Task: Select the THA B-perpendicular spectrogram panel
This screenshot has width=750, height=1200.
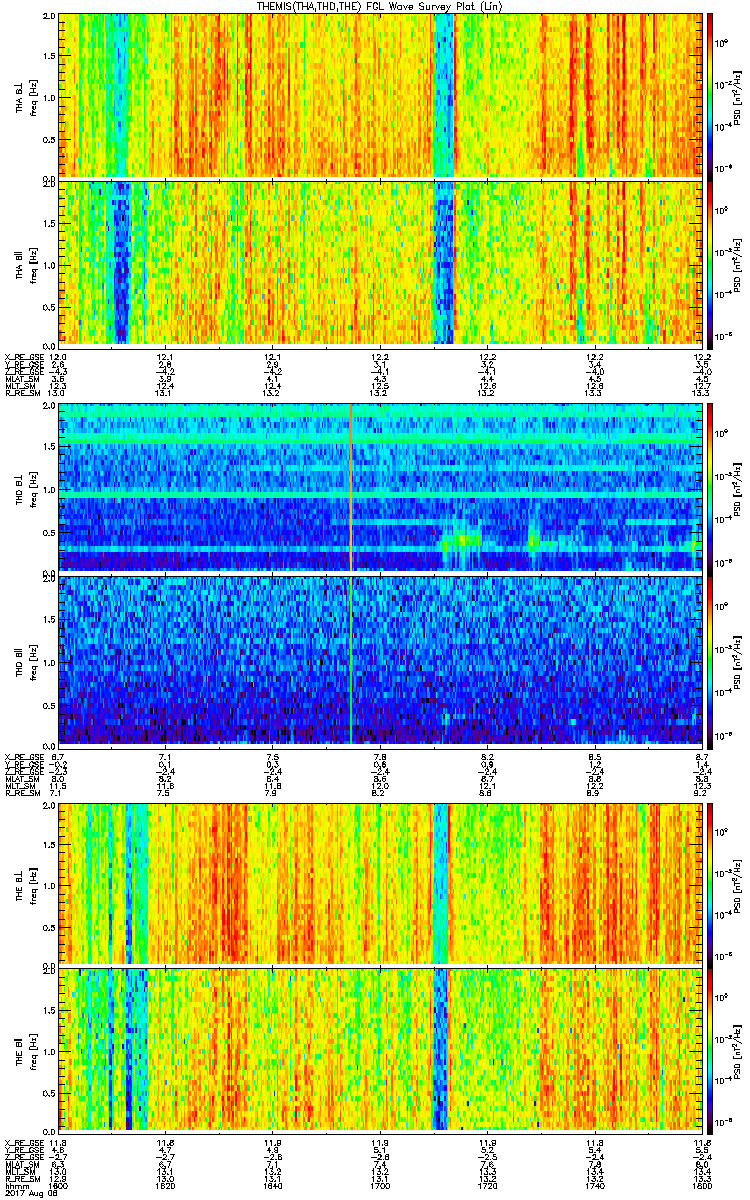Action: 380,96
